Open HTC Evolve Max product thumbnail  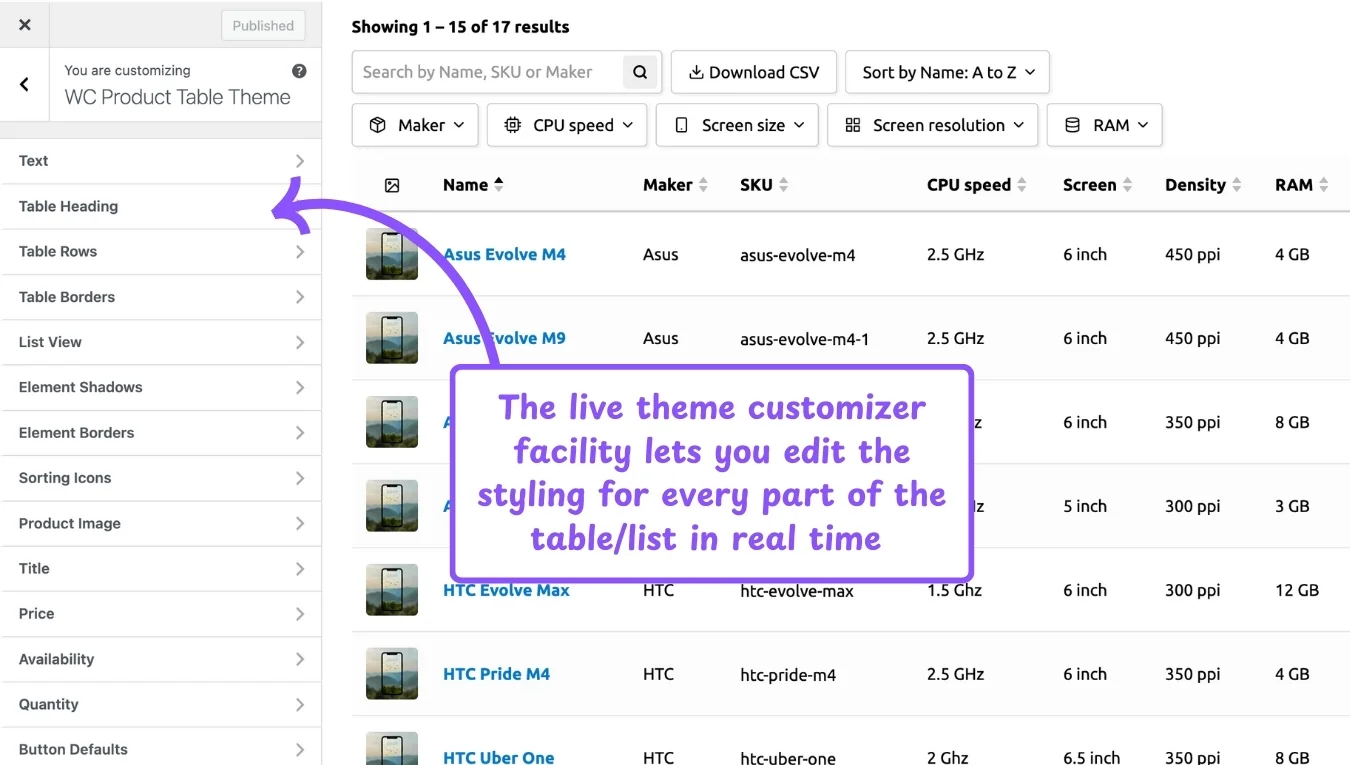pyautogui.click(x=392, y=590)
